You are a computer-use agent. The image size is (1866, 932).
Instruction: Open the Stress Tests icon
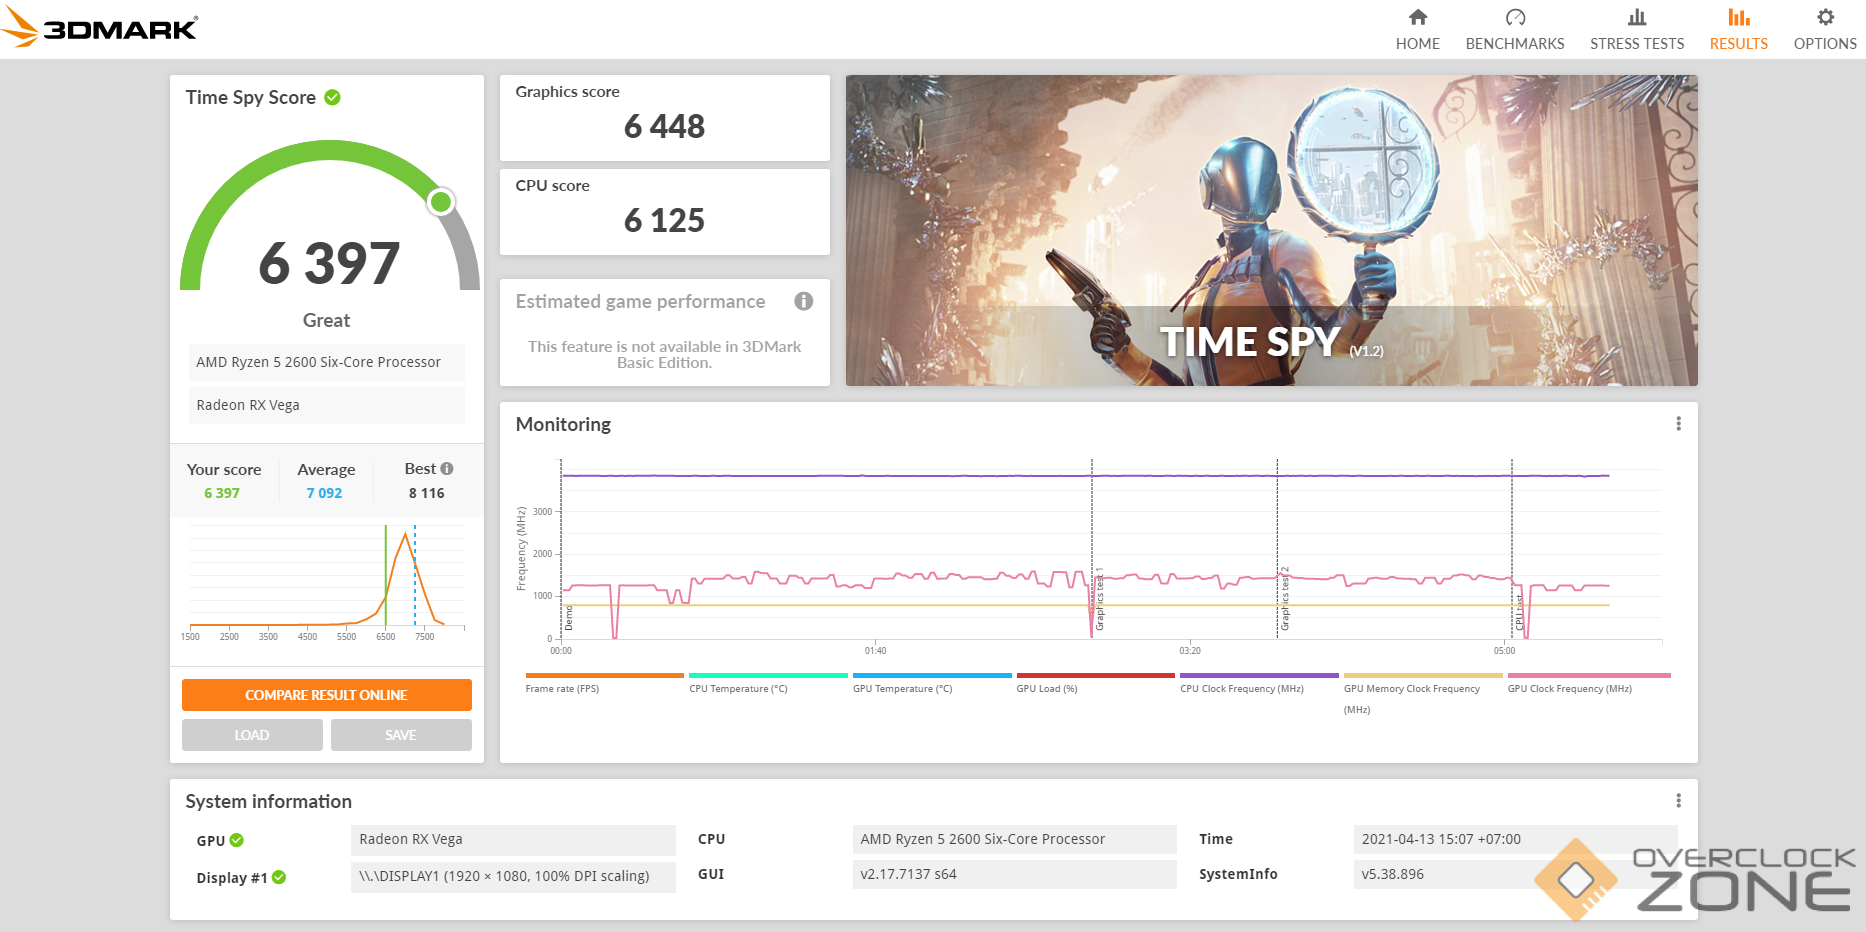pos(1636,18)
